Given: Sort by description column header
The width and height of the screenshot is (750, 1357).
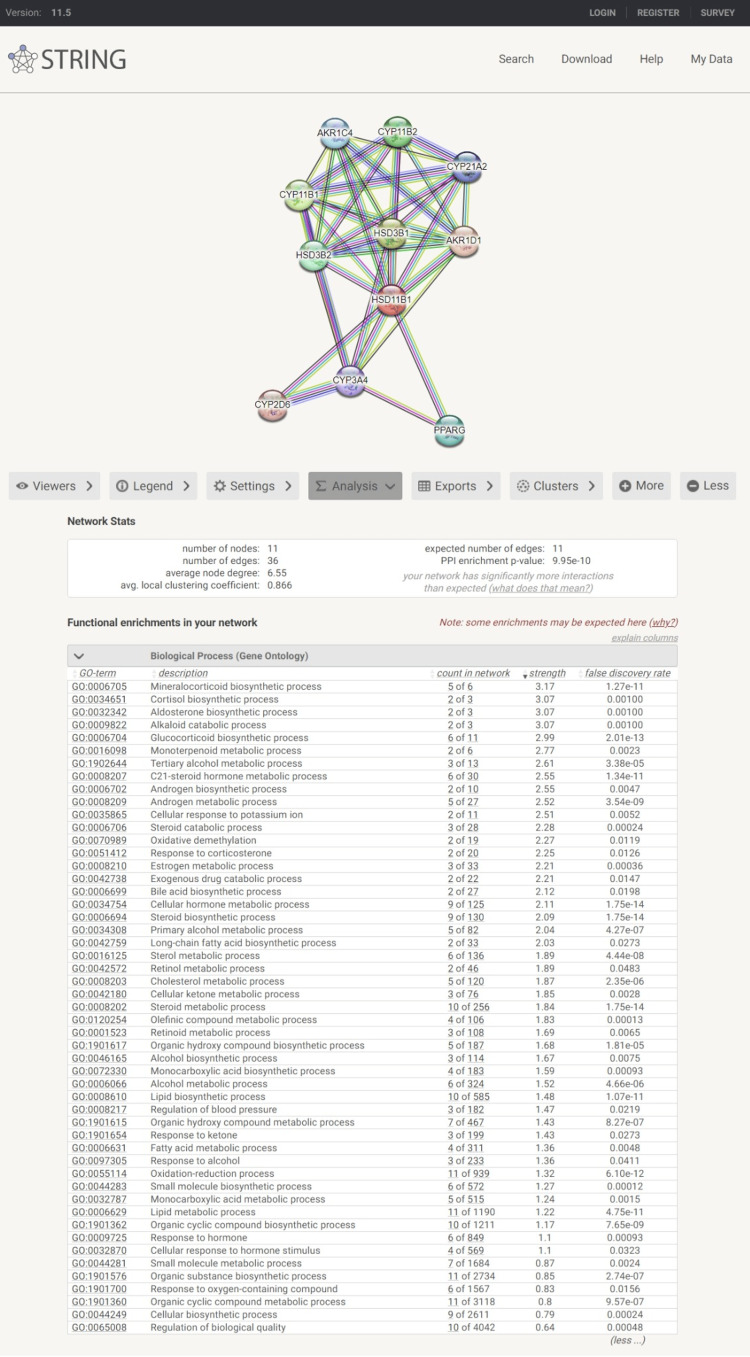Looking at the screenshot, I should (183, 673).
